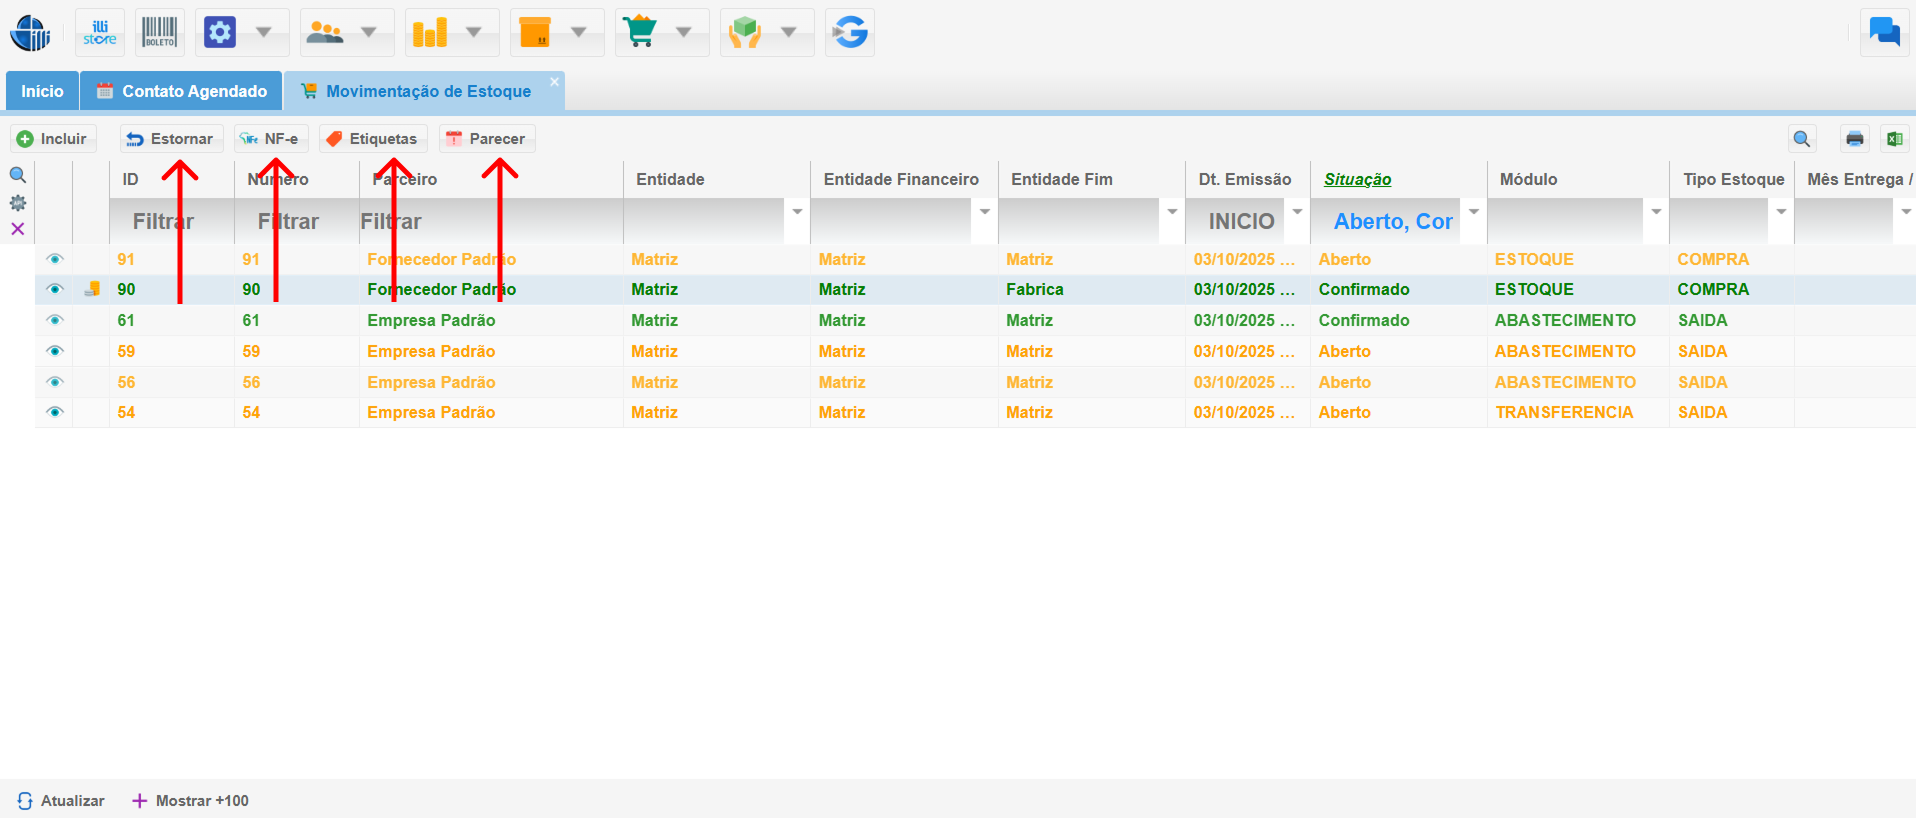Expand the Módulo filter dropdown

point(1656,212)
